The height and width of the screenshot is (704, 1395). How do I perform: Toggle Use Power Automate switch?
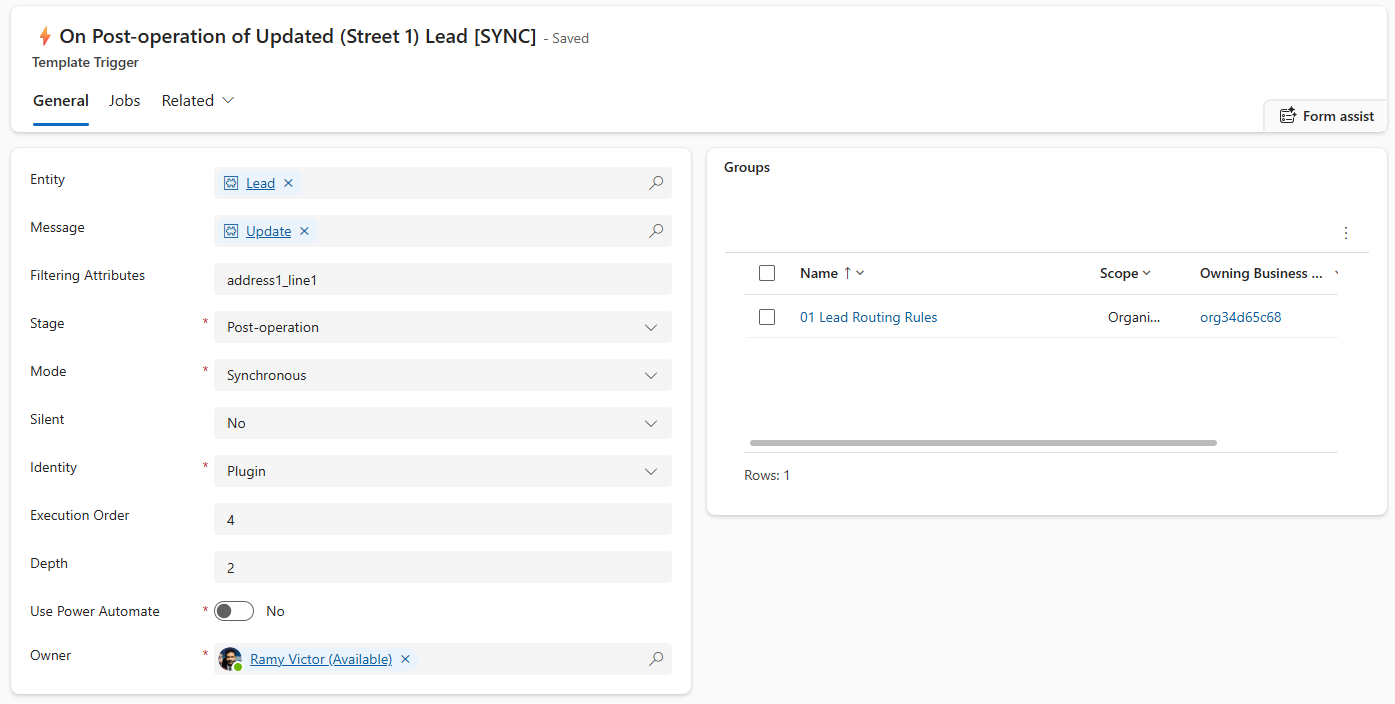tap(234, 611)
